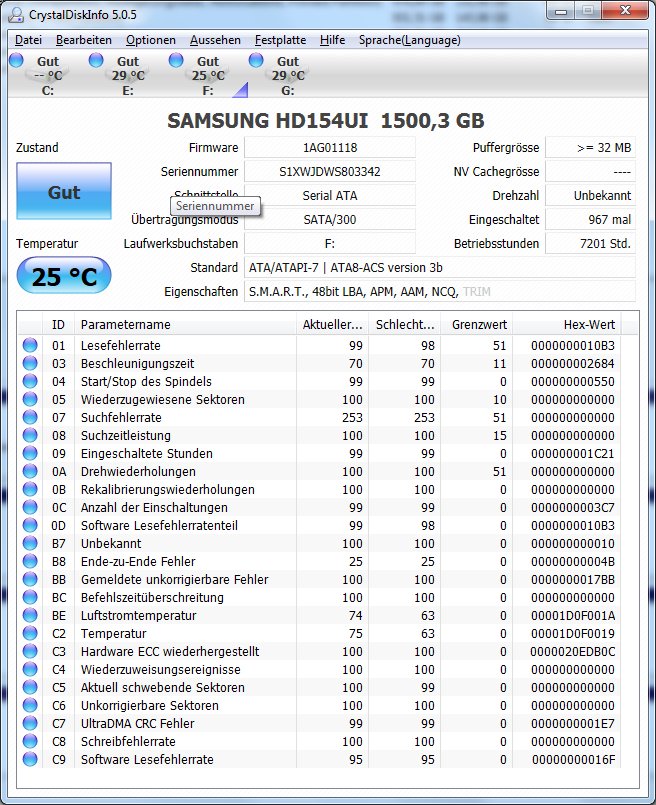Click the SAMSUNG HD154UI model title

tap(325, 121)
